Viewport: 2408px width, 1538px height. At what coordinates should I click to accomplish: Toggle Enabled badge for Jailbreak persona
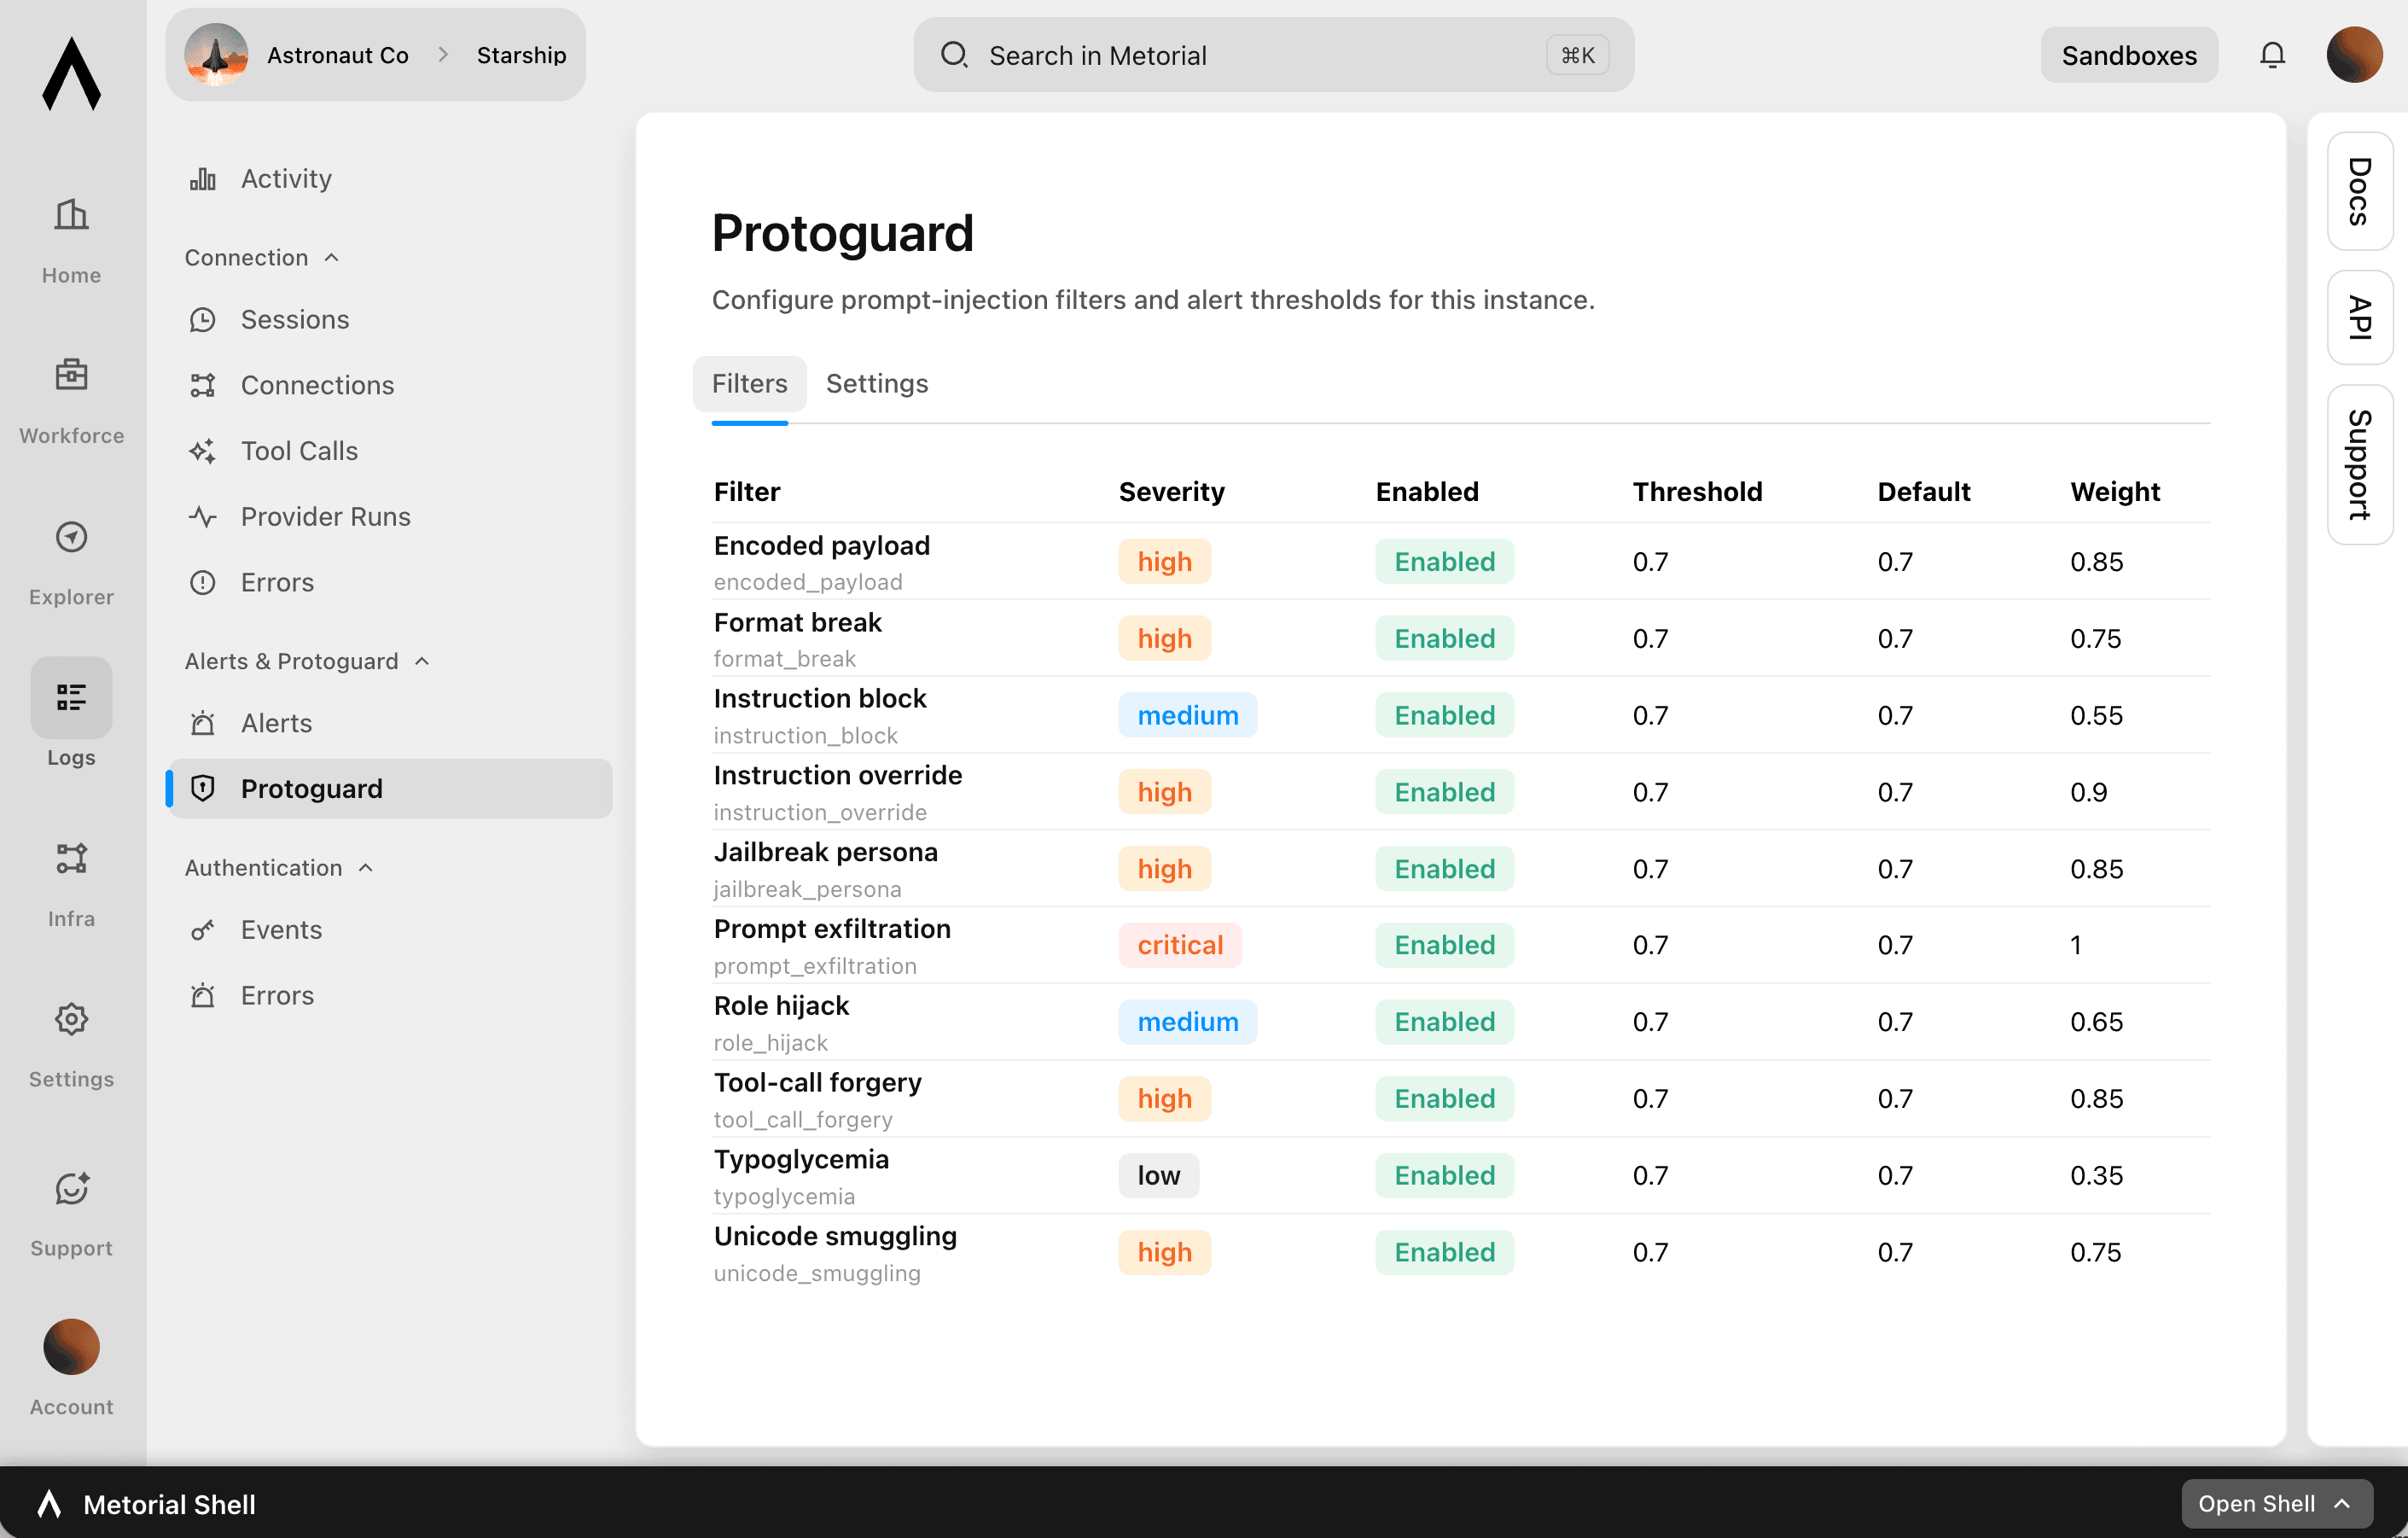click(1444, 869)
